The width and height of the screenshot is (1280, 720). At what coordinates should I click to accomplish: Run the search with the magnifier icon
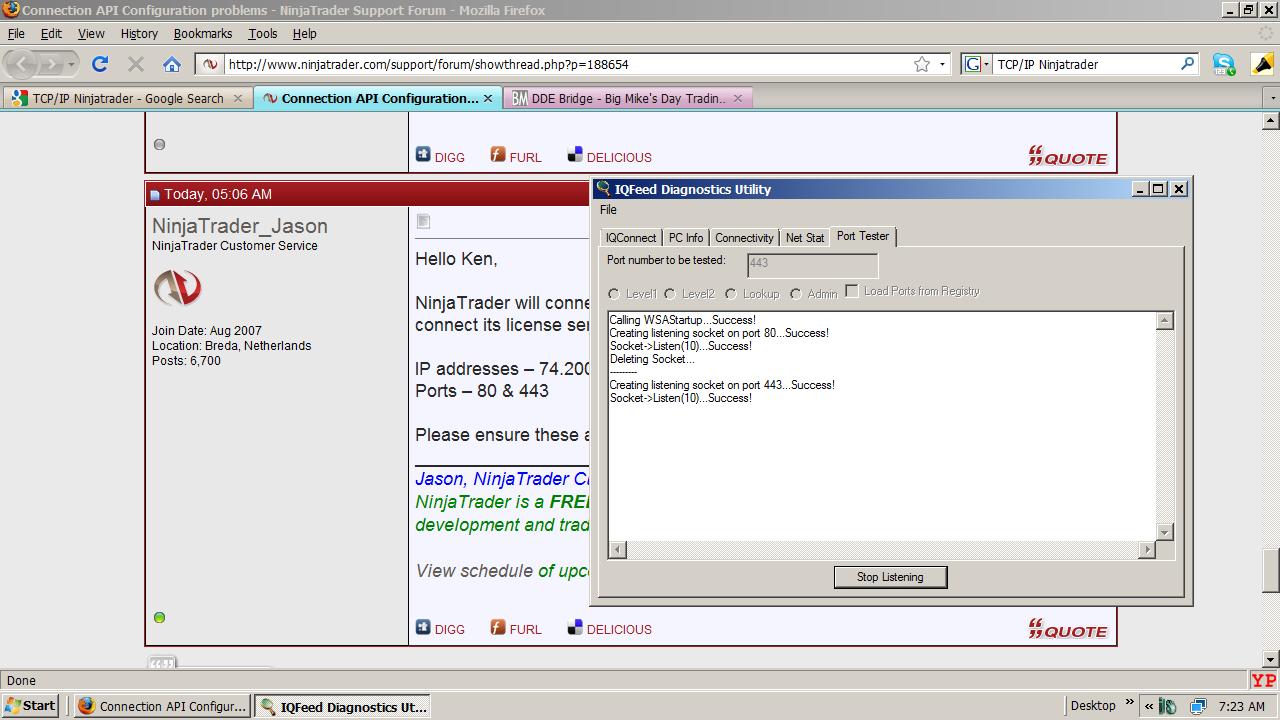(1187, 64)
